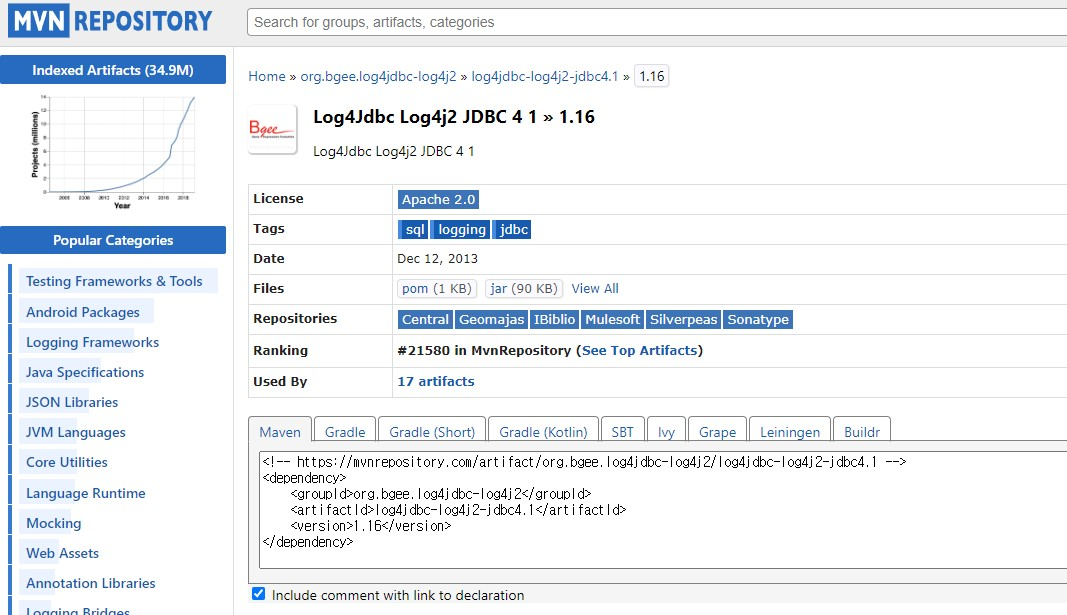Image resolution: width=1067 pixels, height=615 pixels.
Task: Click View All files link
Action: tap(595, 288)
